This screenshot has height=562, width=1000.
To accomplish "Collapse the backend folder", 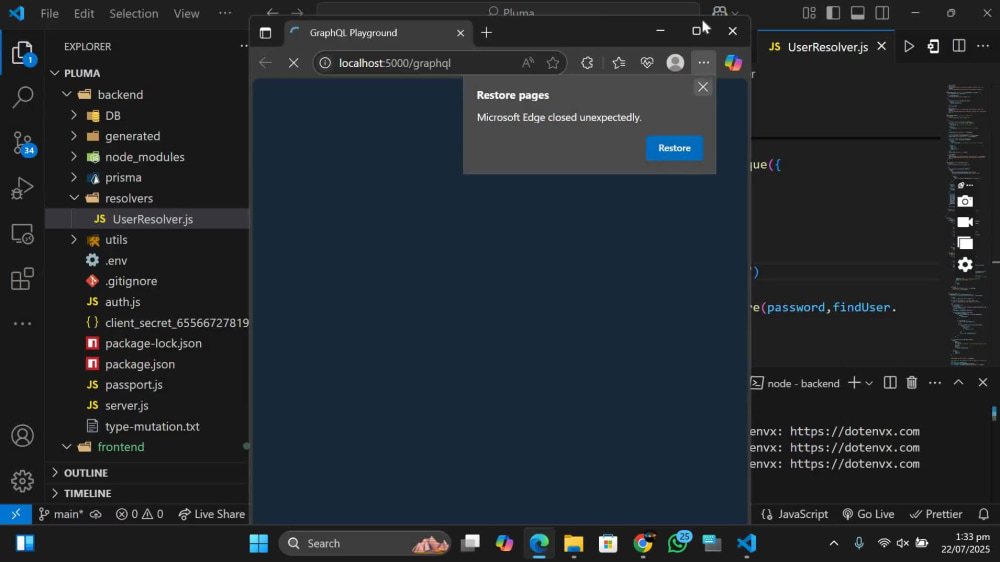I will pos(67,94).
